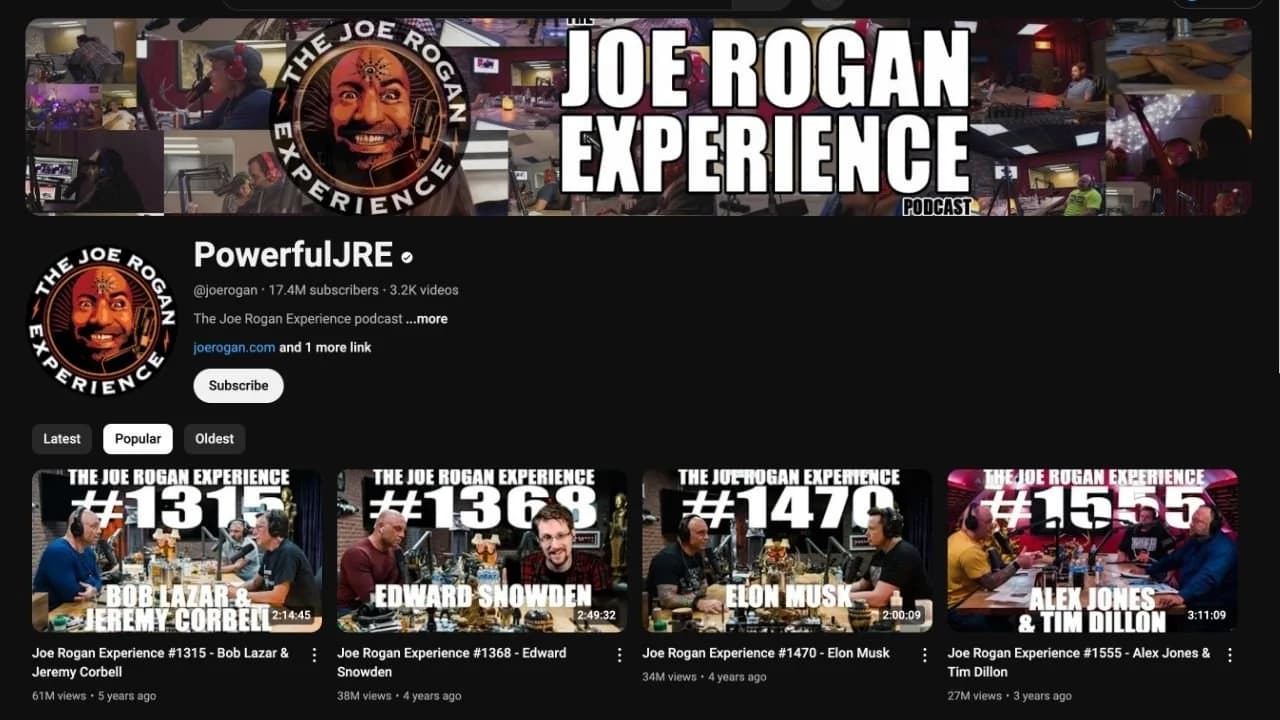Click '27M views' under Alex Jones video
The image size is (1280, 720).
[974, 696]
